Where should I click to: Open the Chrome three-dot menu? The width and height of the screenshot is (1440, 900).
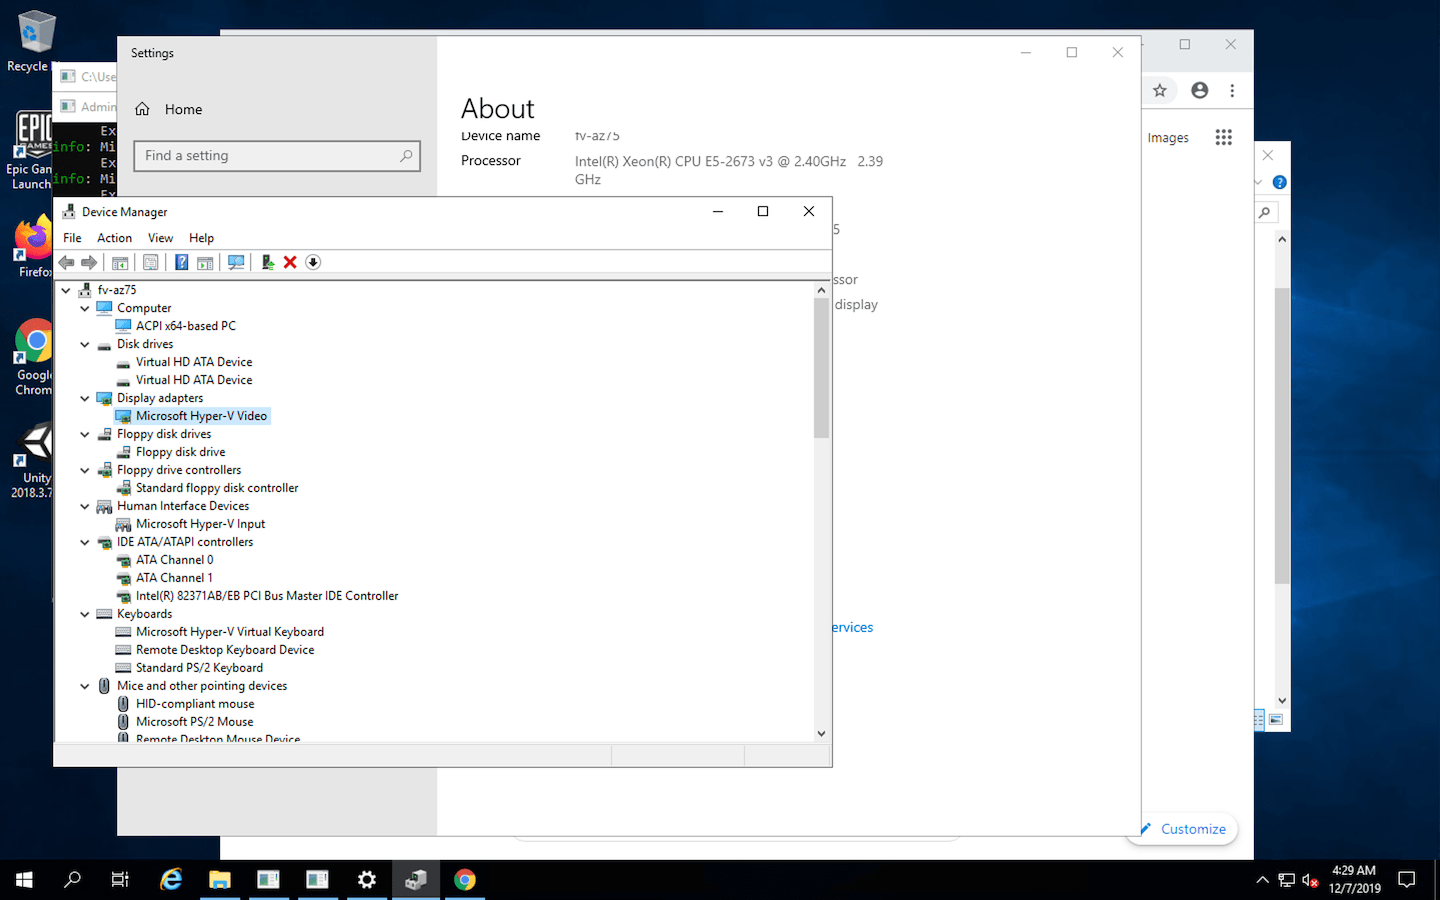click(x=1232, y=90)
